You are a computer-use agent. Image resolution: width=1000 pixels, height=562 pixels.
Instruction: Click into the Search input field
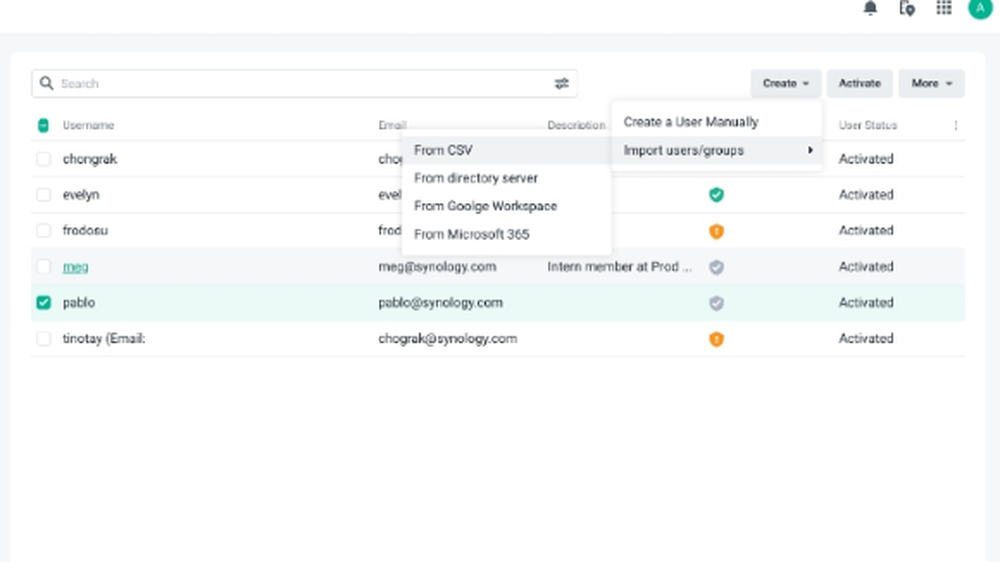click(x=300, y=84)
